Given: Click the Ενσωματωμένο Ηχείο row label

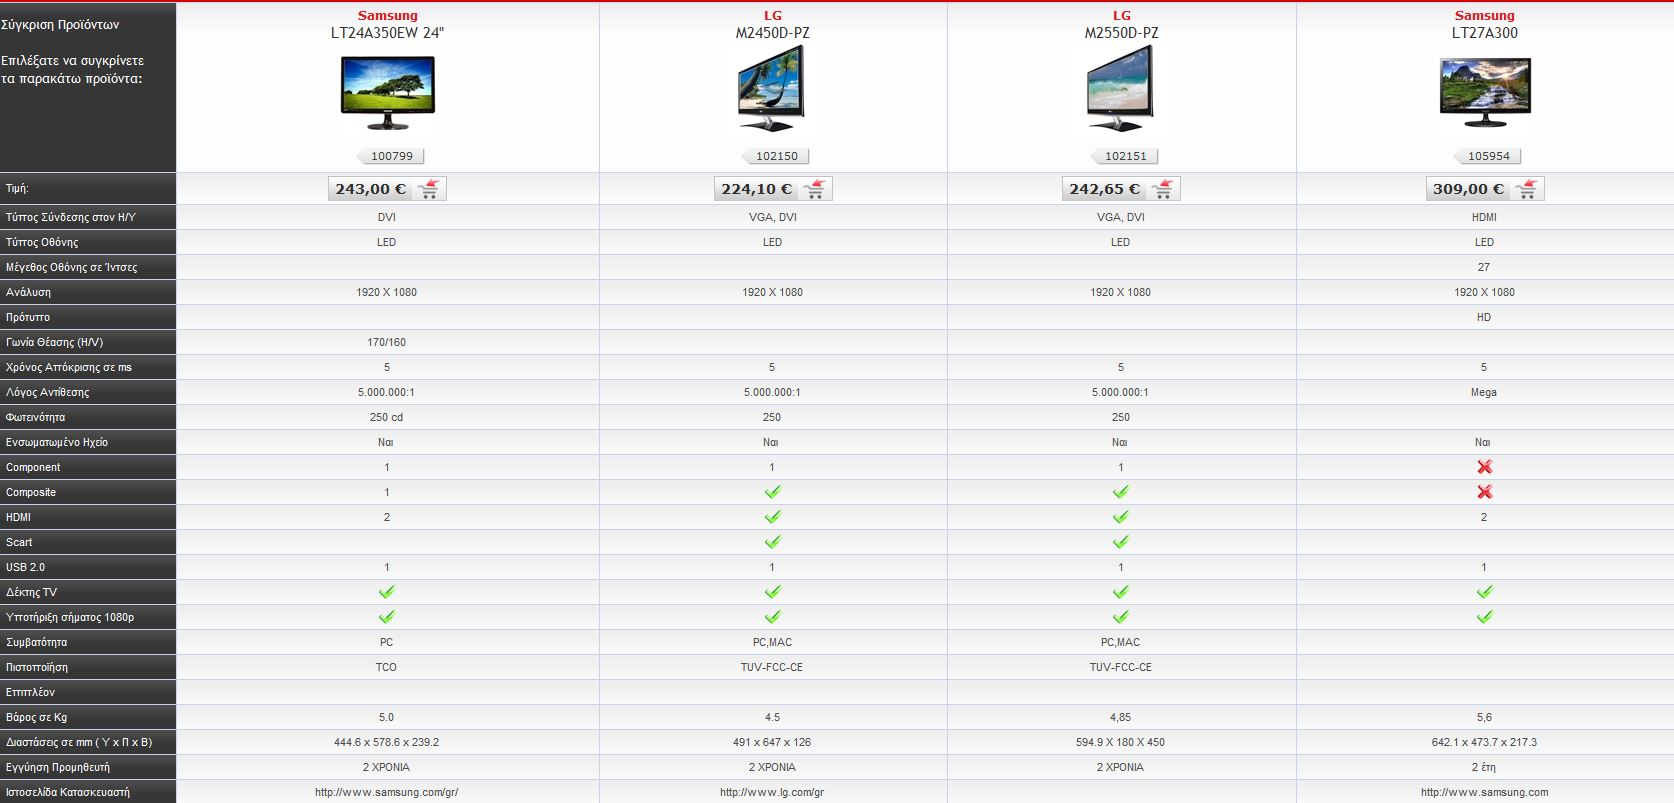Looking at the screenshot, I should [56, 442].
